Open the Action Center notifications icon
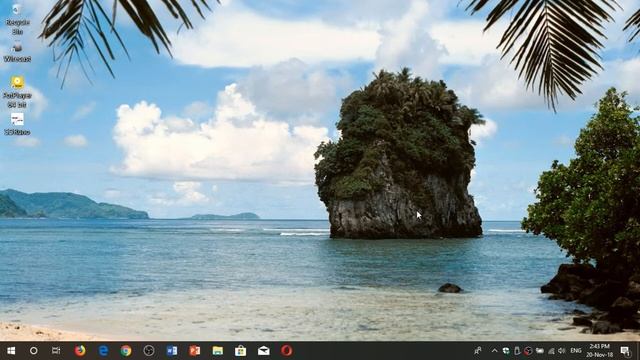Screen dimensions: 640x360 tap(625, 351)
